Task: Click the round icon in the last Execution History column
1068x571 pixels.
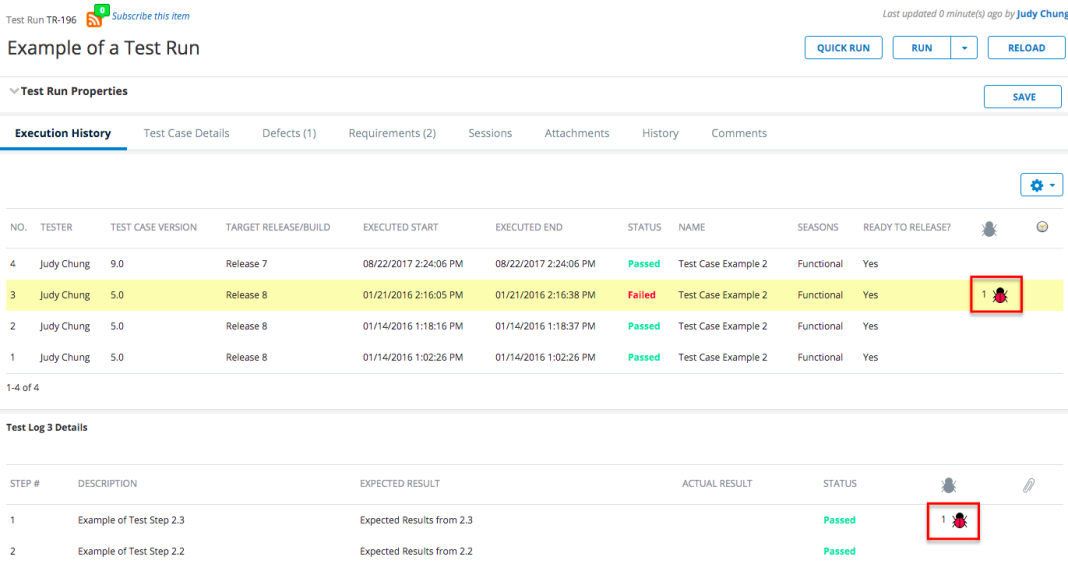Action: pyautogui.click(x=1043, y=228)
